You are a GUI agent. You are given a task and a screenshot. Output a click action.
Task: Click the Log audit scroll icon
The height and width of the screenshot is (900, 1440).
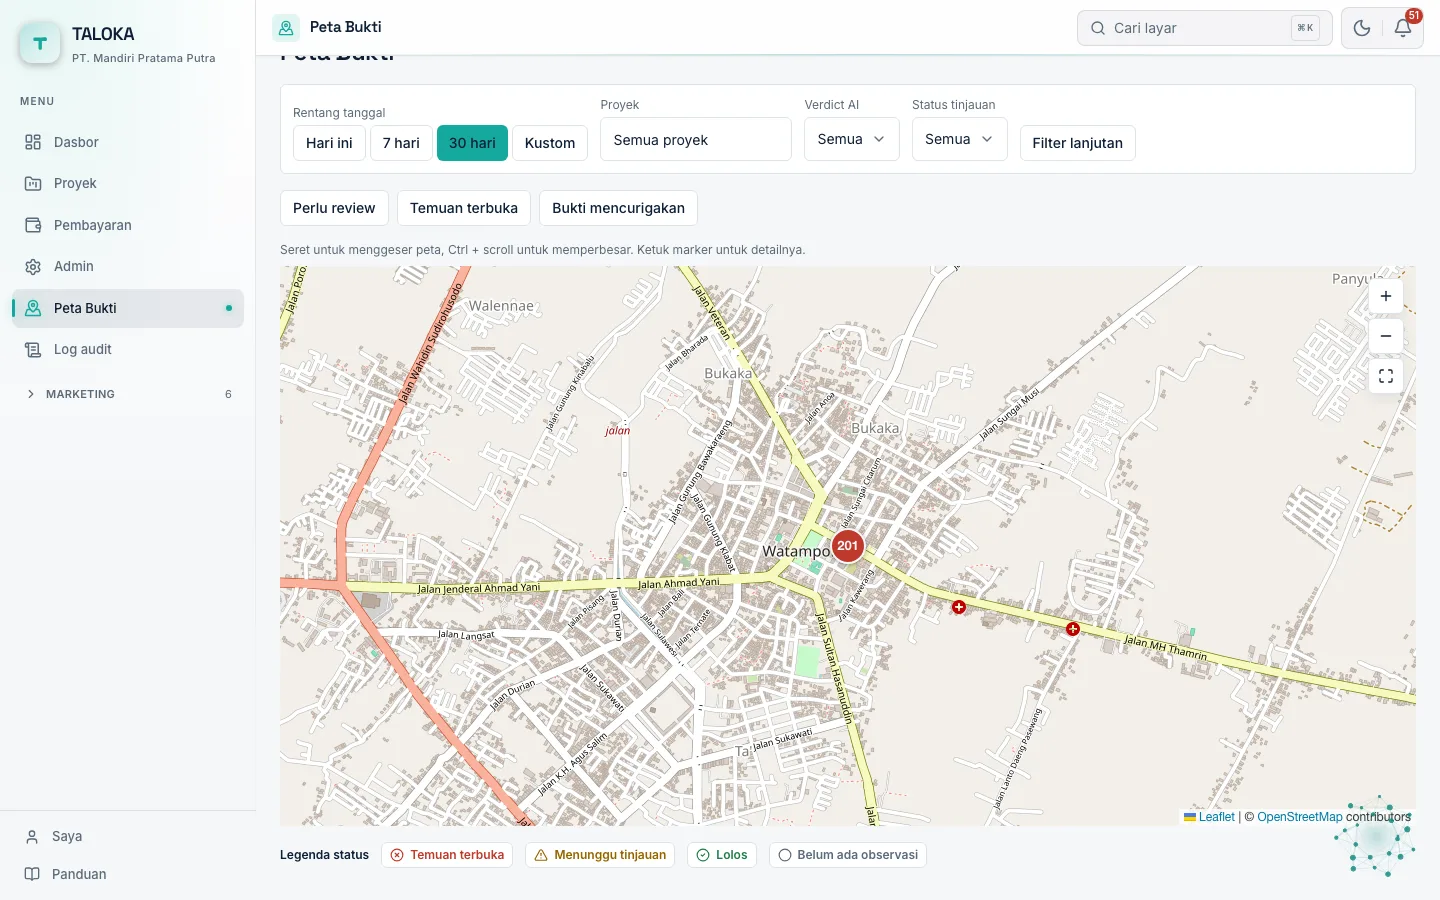click(x=33, y=349)
